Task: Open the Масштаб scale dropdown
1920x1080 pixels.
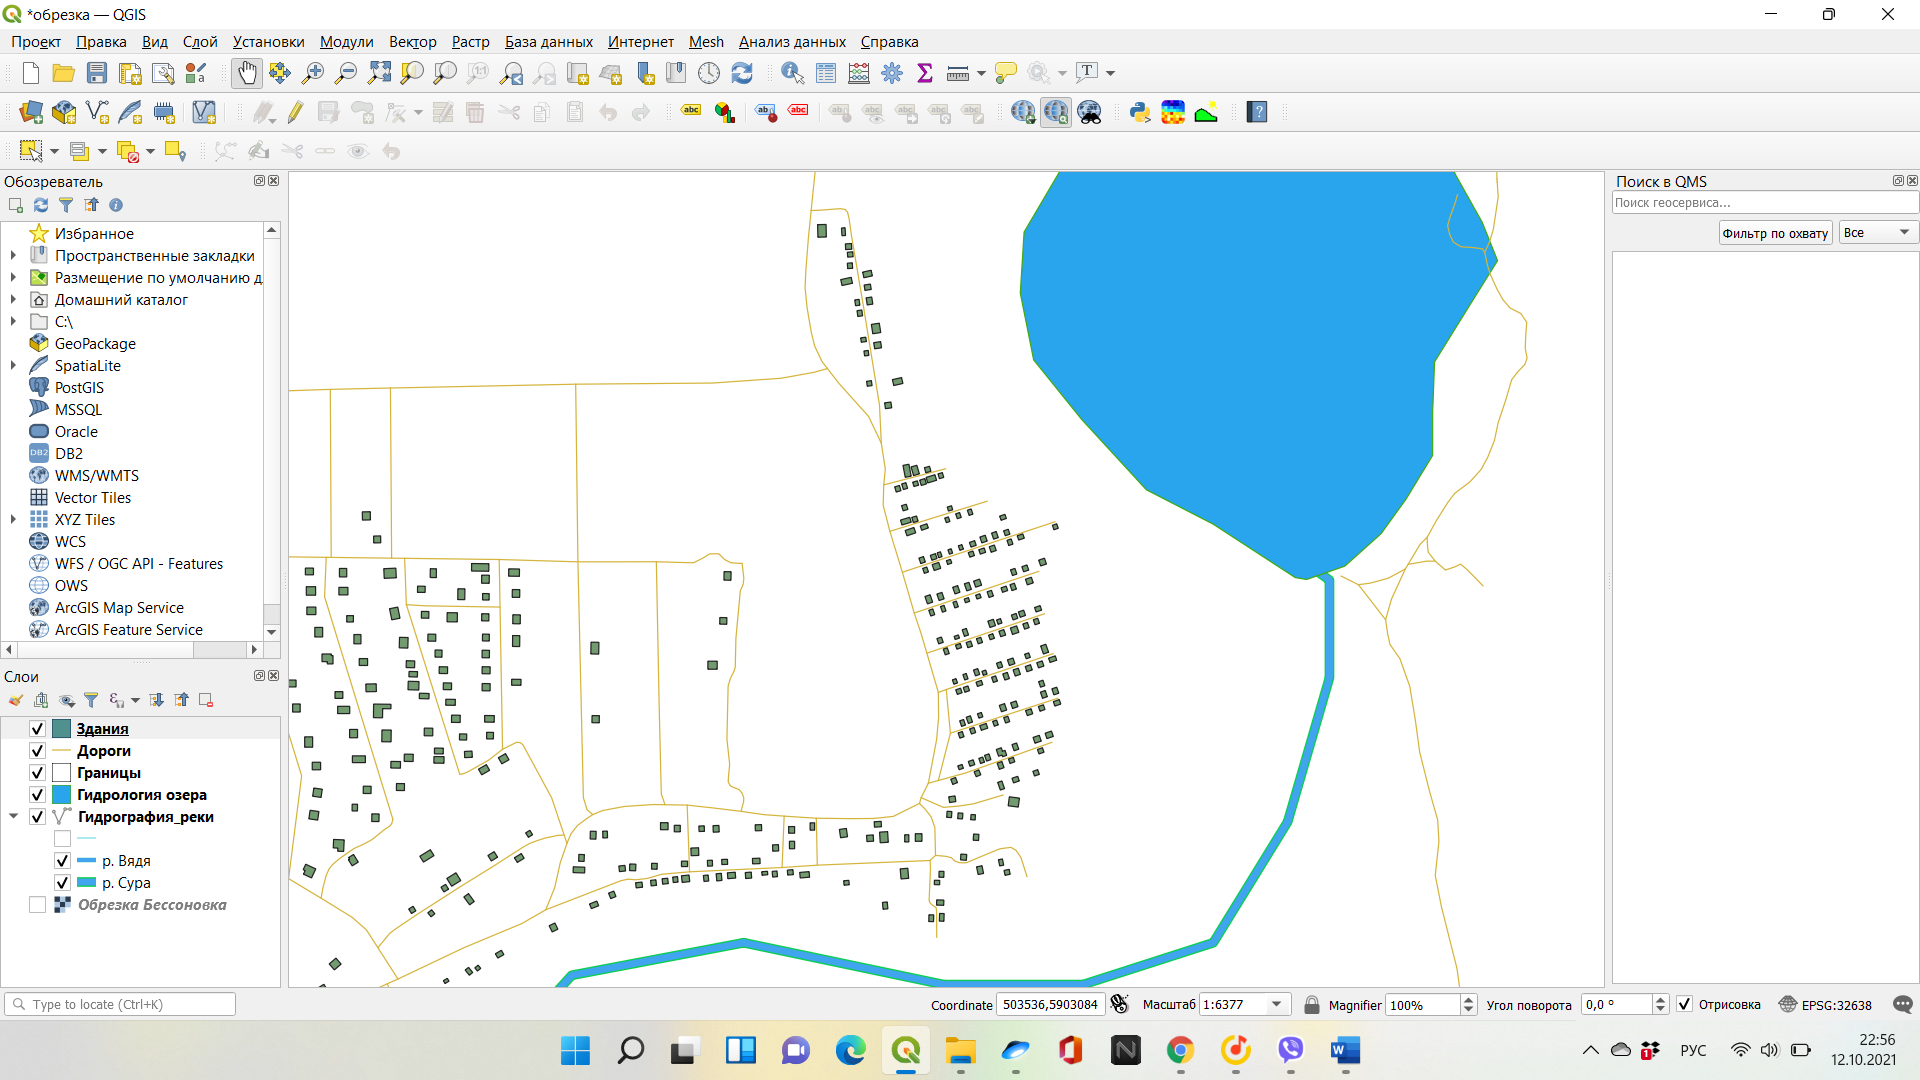Action: [x=1277, y=1005]
